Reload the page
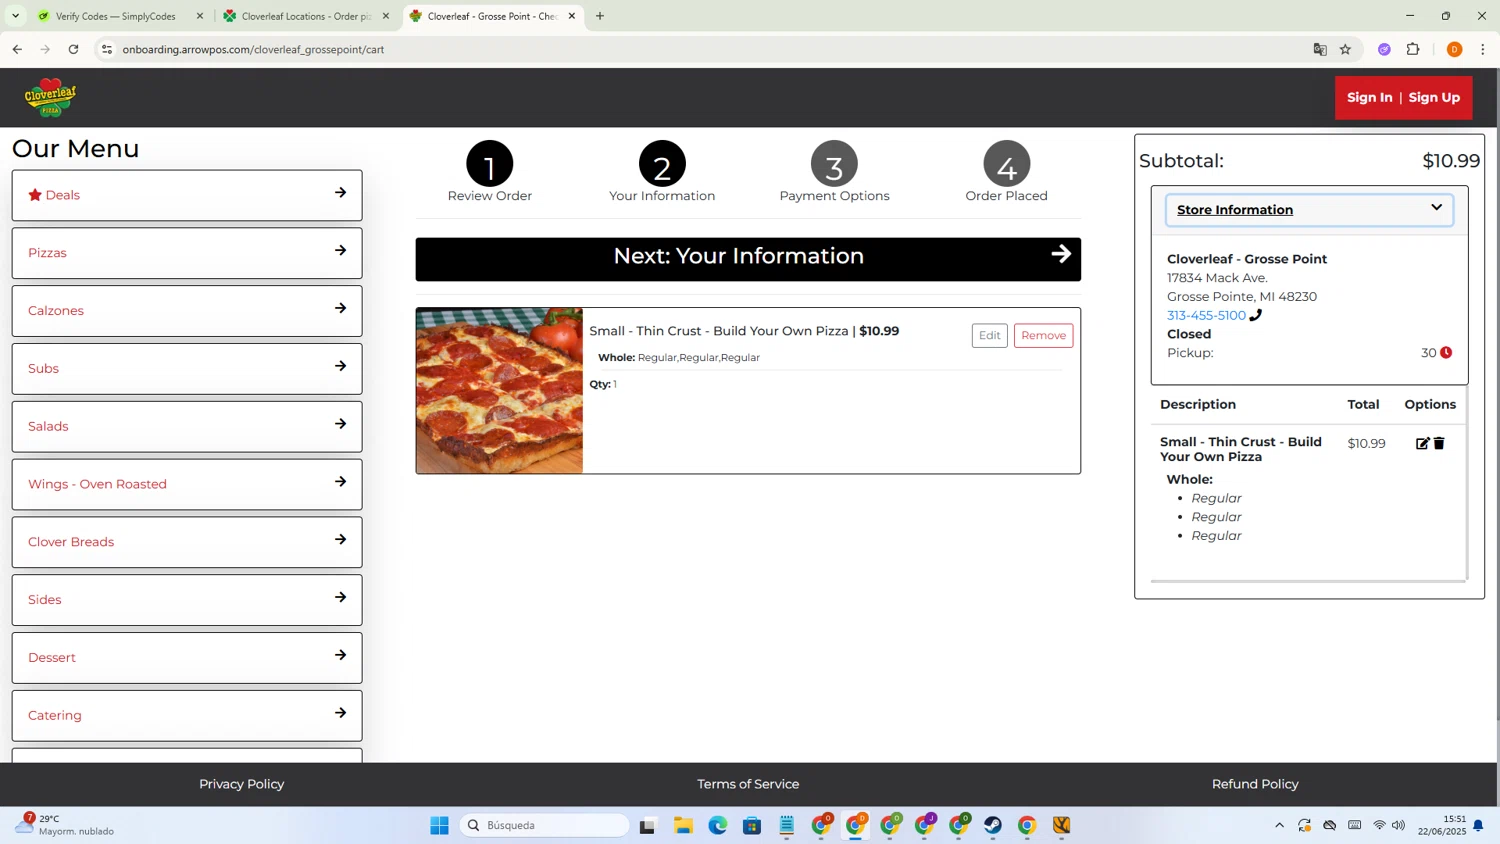The height and width of the screenshot is (844, 1500). point(73,49)
